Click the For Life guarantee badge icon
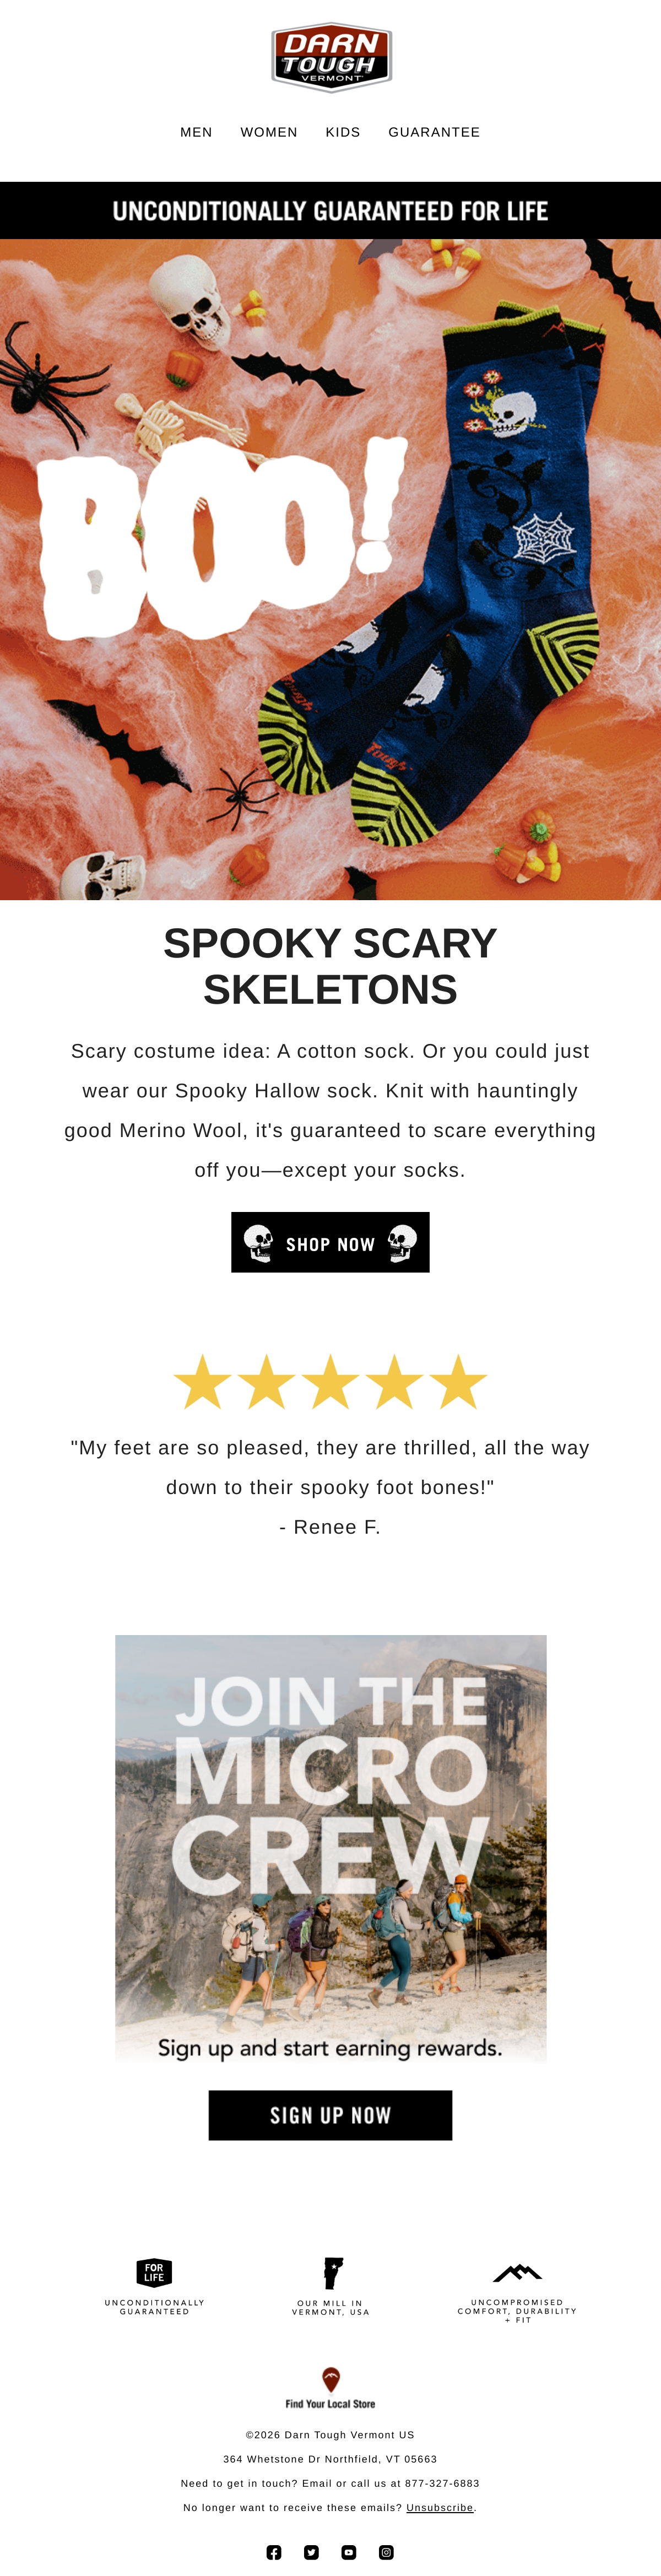The width and height of the screenshot is (661, 2576). [154, 2272]
